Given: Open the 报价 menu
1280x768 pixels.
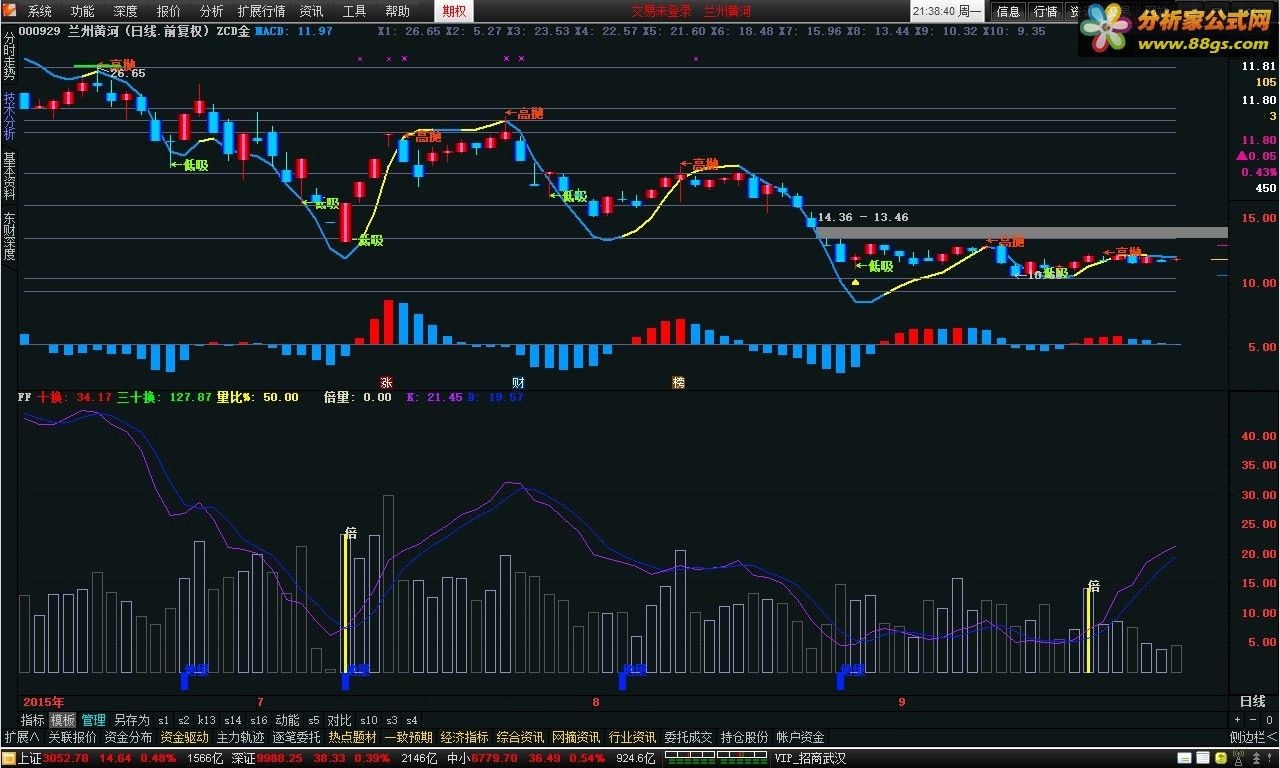Looking at the screenshot, I should 168,11.
